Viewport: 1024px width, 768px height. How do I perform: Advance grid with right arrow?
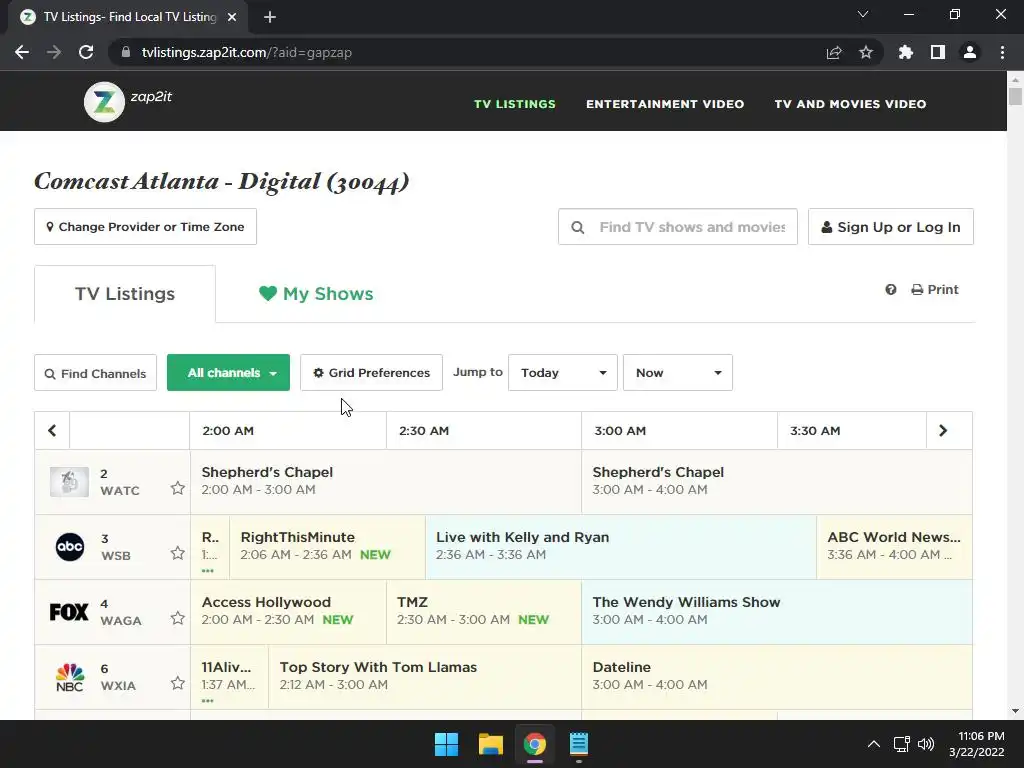[943, 430]
